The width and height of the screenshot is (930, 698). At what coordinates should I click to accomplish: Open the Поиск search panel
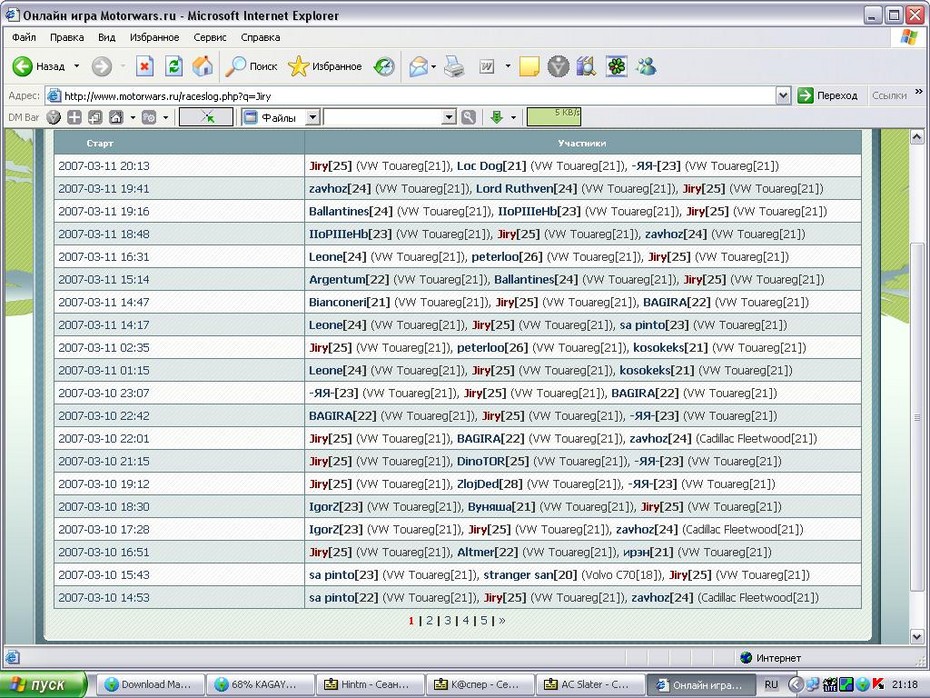[x=251, y=67]
